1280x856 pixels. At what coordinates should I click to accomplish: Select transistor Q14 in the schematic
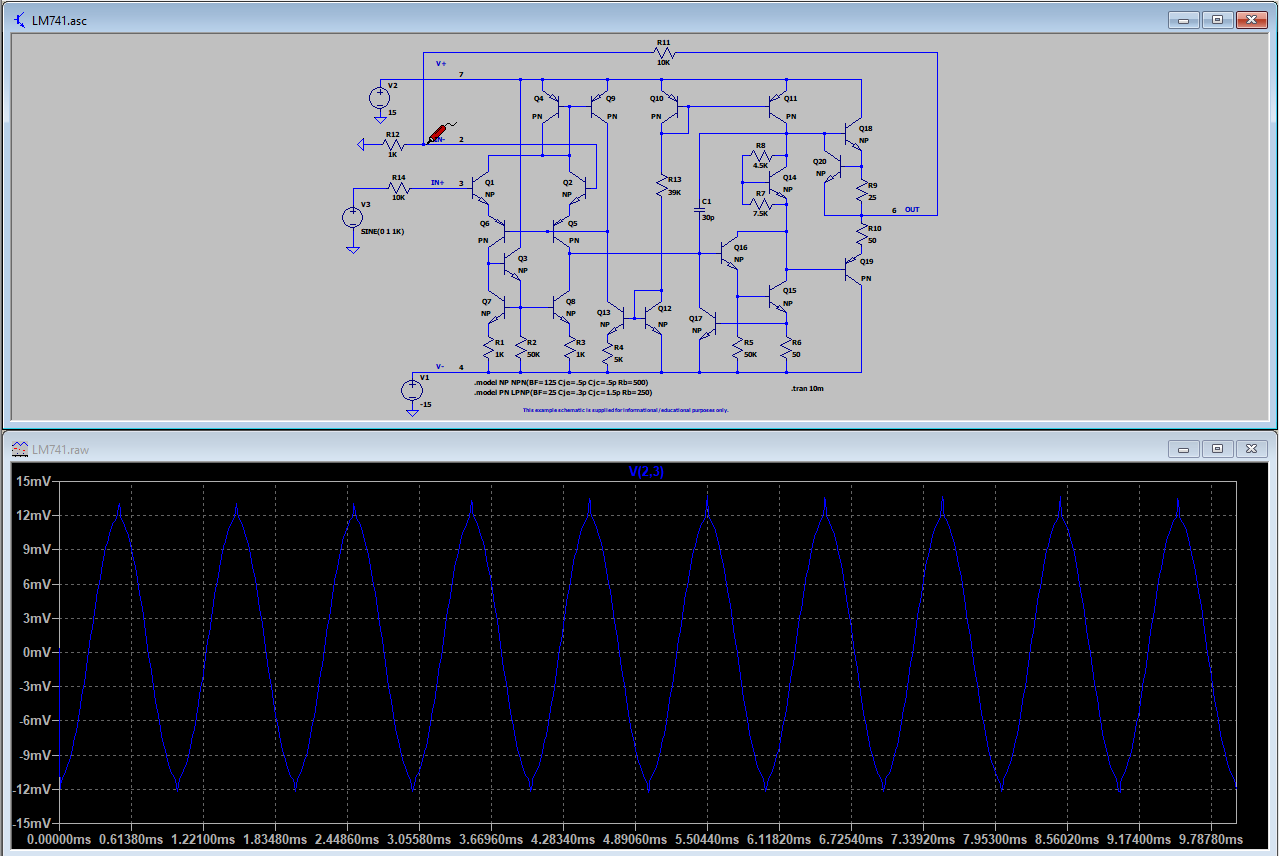tap(780, 183)
